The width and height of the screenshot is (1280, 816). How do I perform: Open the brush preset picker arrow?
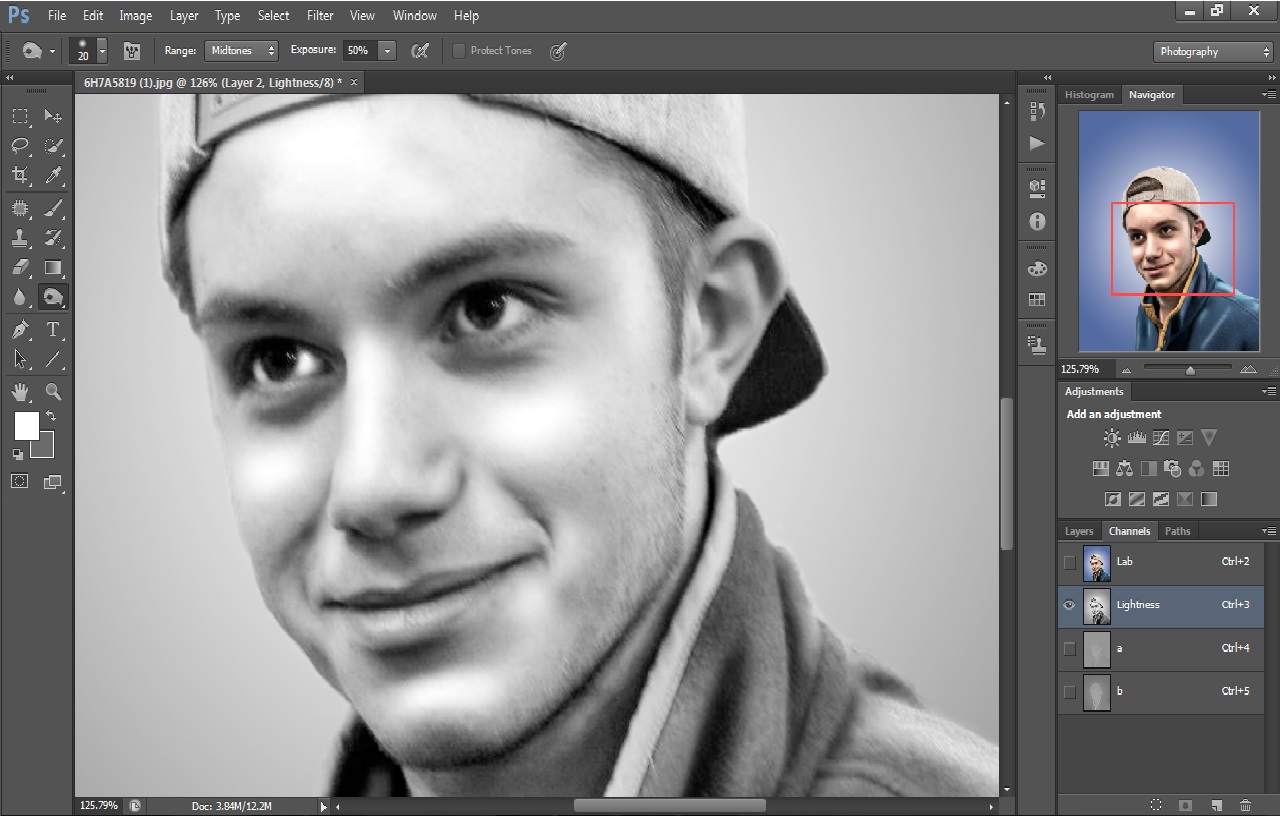[x=102, y=50]
